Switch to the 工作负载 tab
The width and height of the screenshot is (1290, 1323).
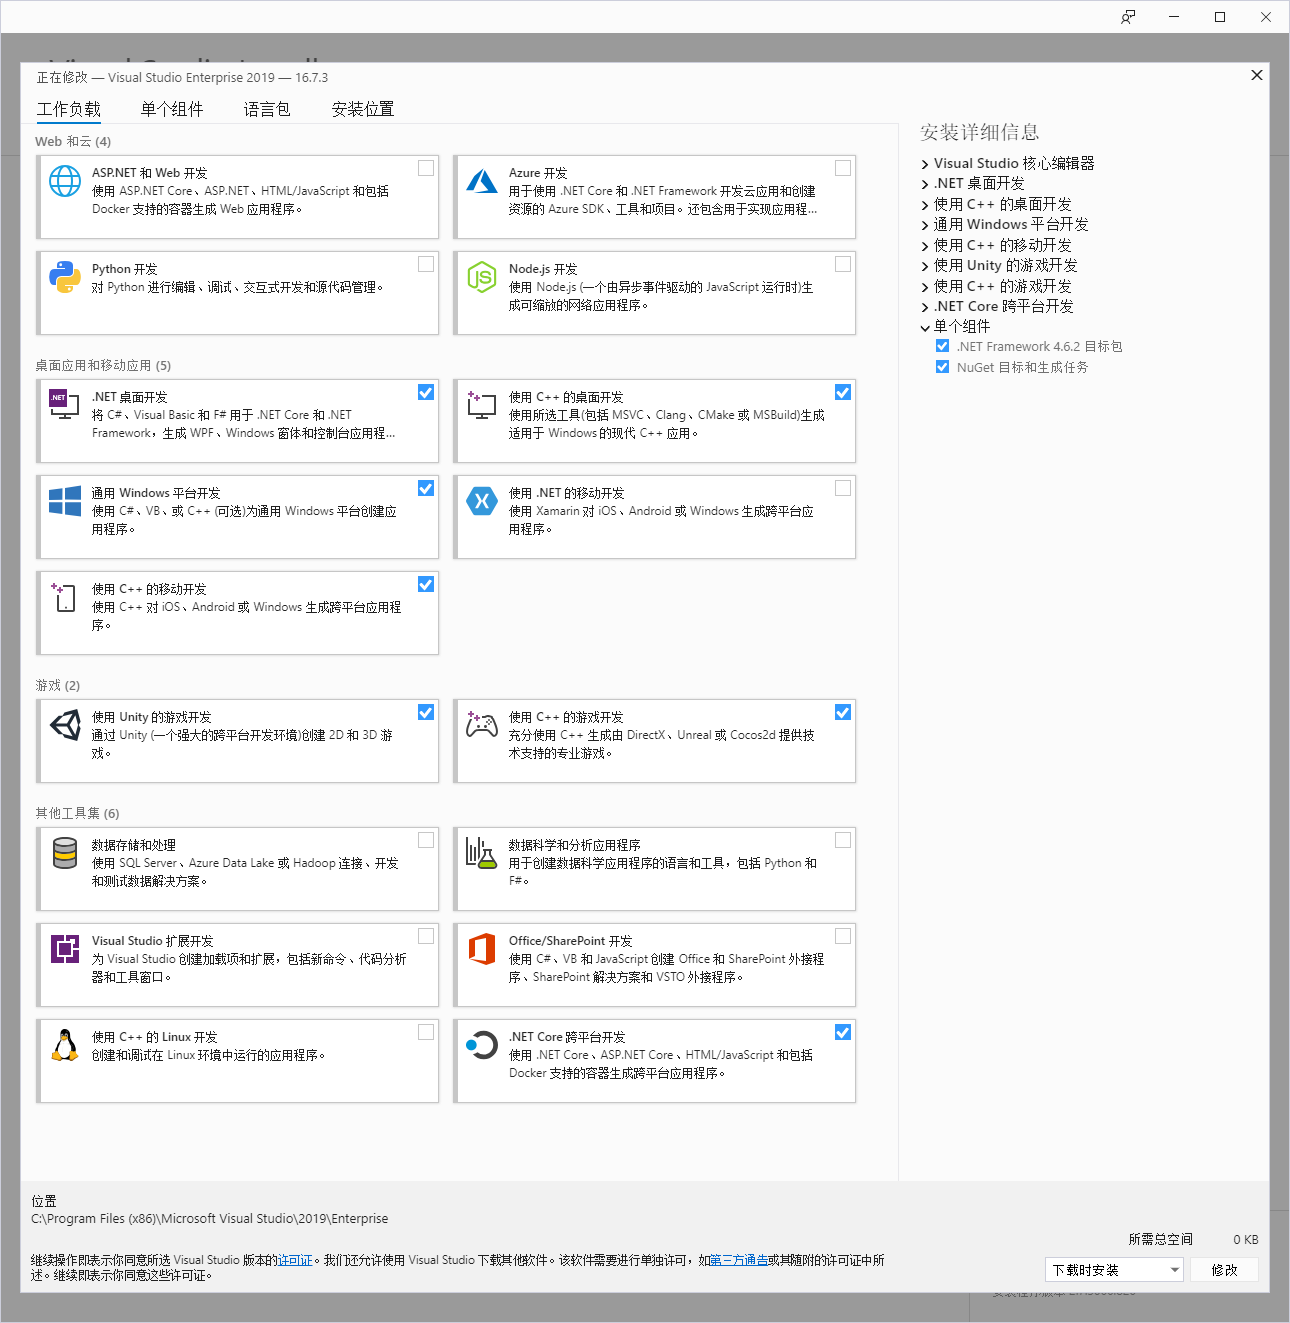(69, 109)
